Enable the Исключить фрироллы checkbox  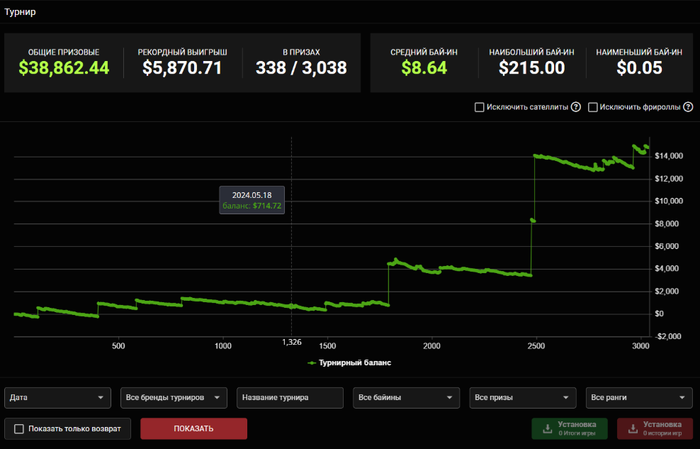[x=592, y=107]
